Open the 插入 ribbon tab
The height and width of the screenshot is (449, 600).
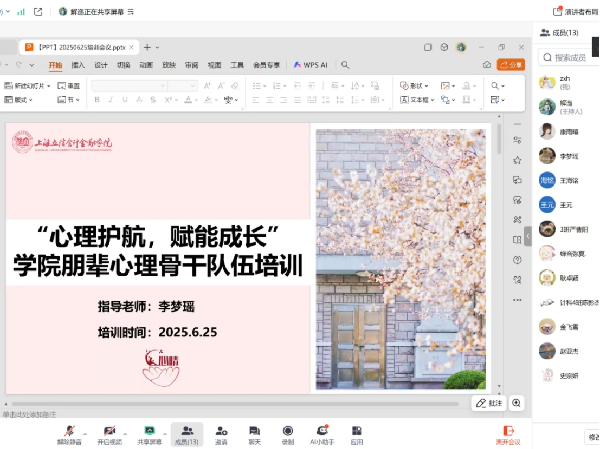78,65
